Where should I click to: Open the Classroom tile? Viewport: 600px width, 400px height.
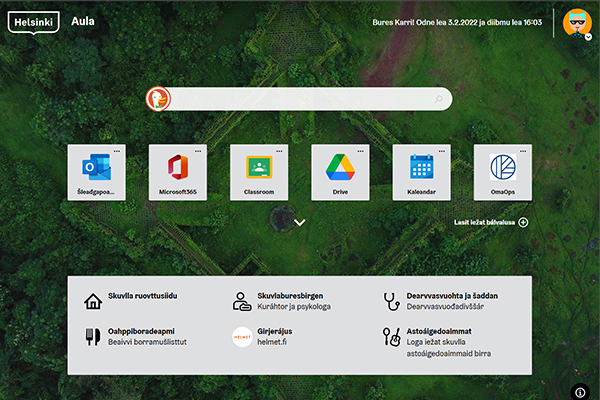click(x=259, y=172)
